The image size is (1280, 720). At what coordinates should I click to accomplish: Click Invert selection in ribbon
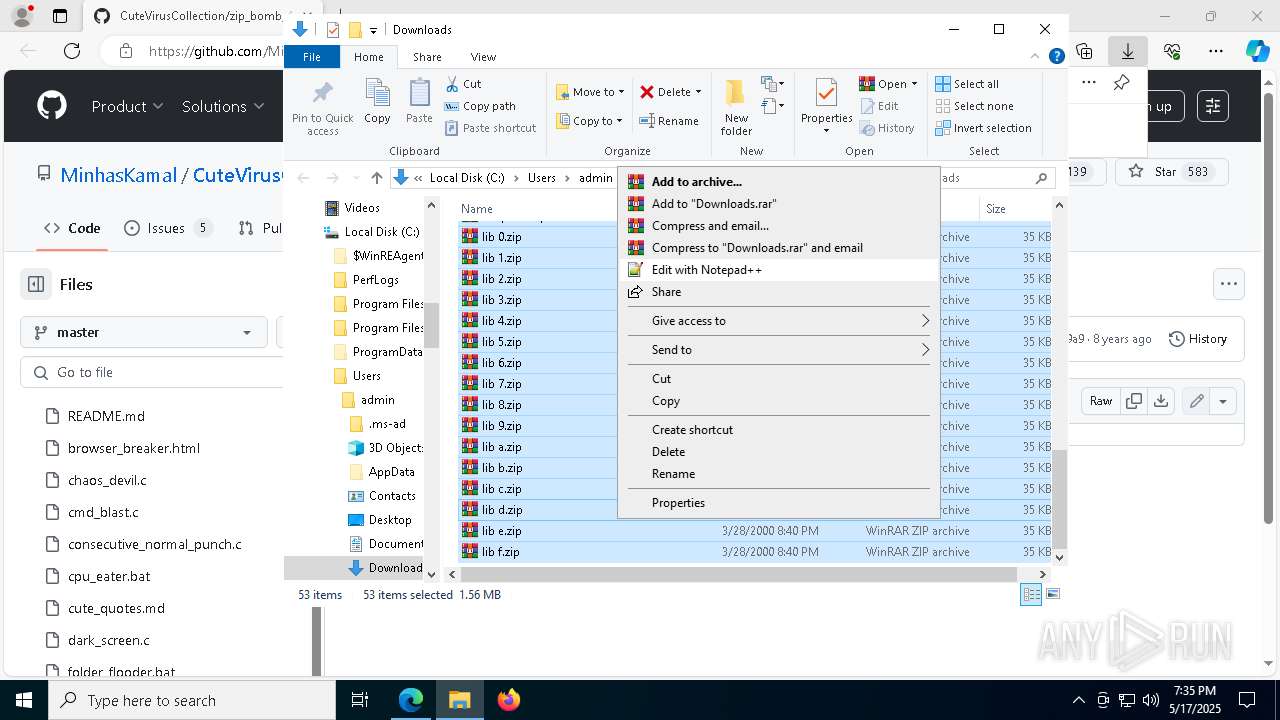point(983,128)
